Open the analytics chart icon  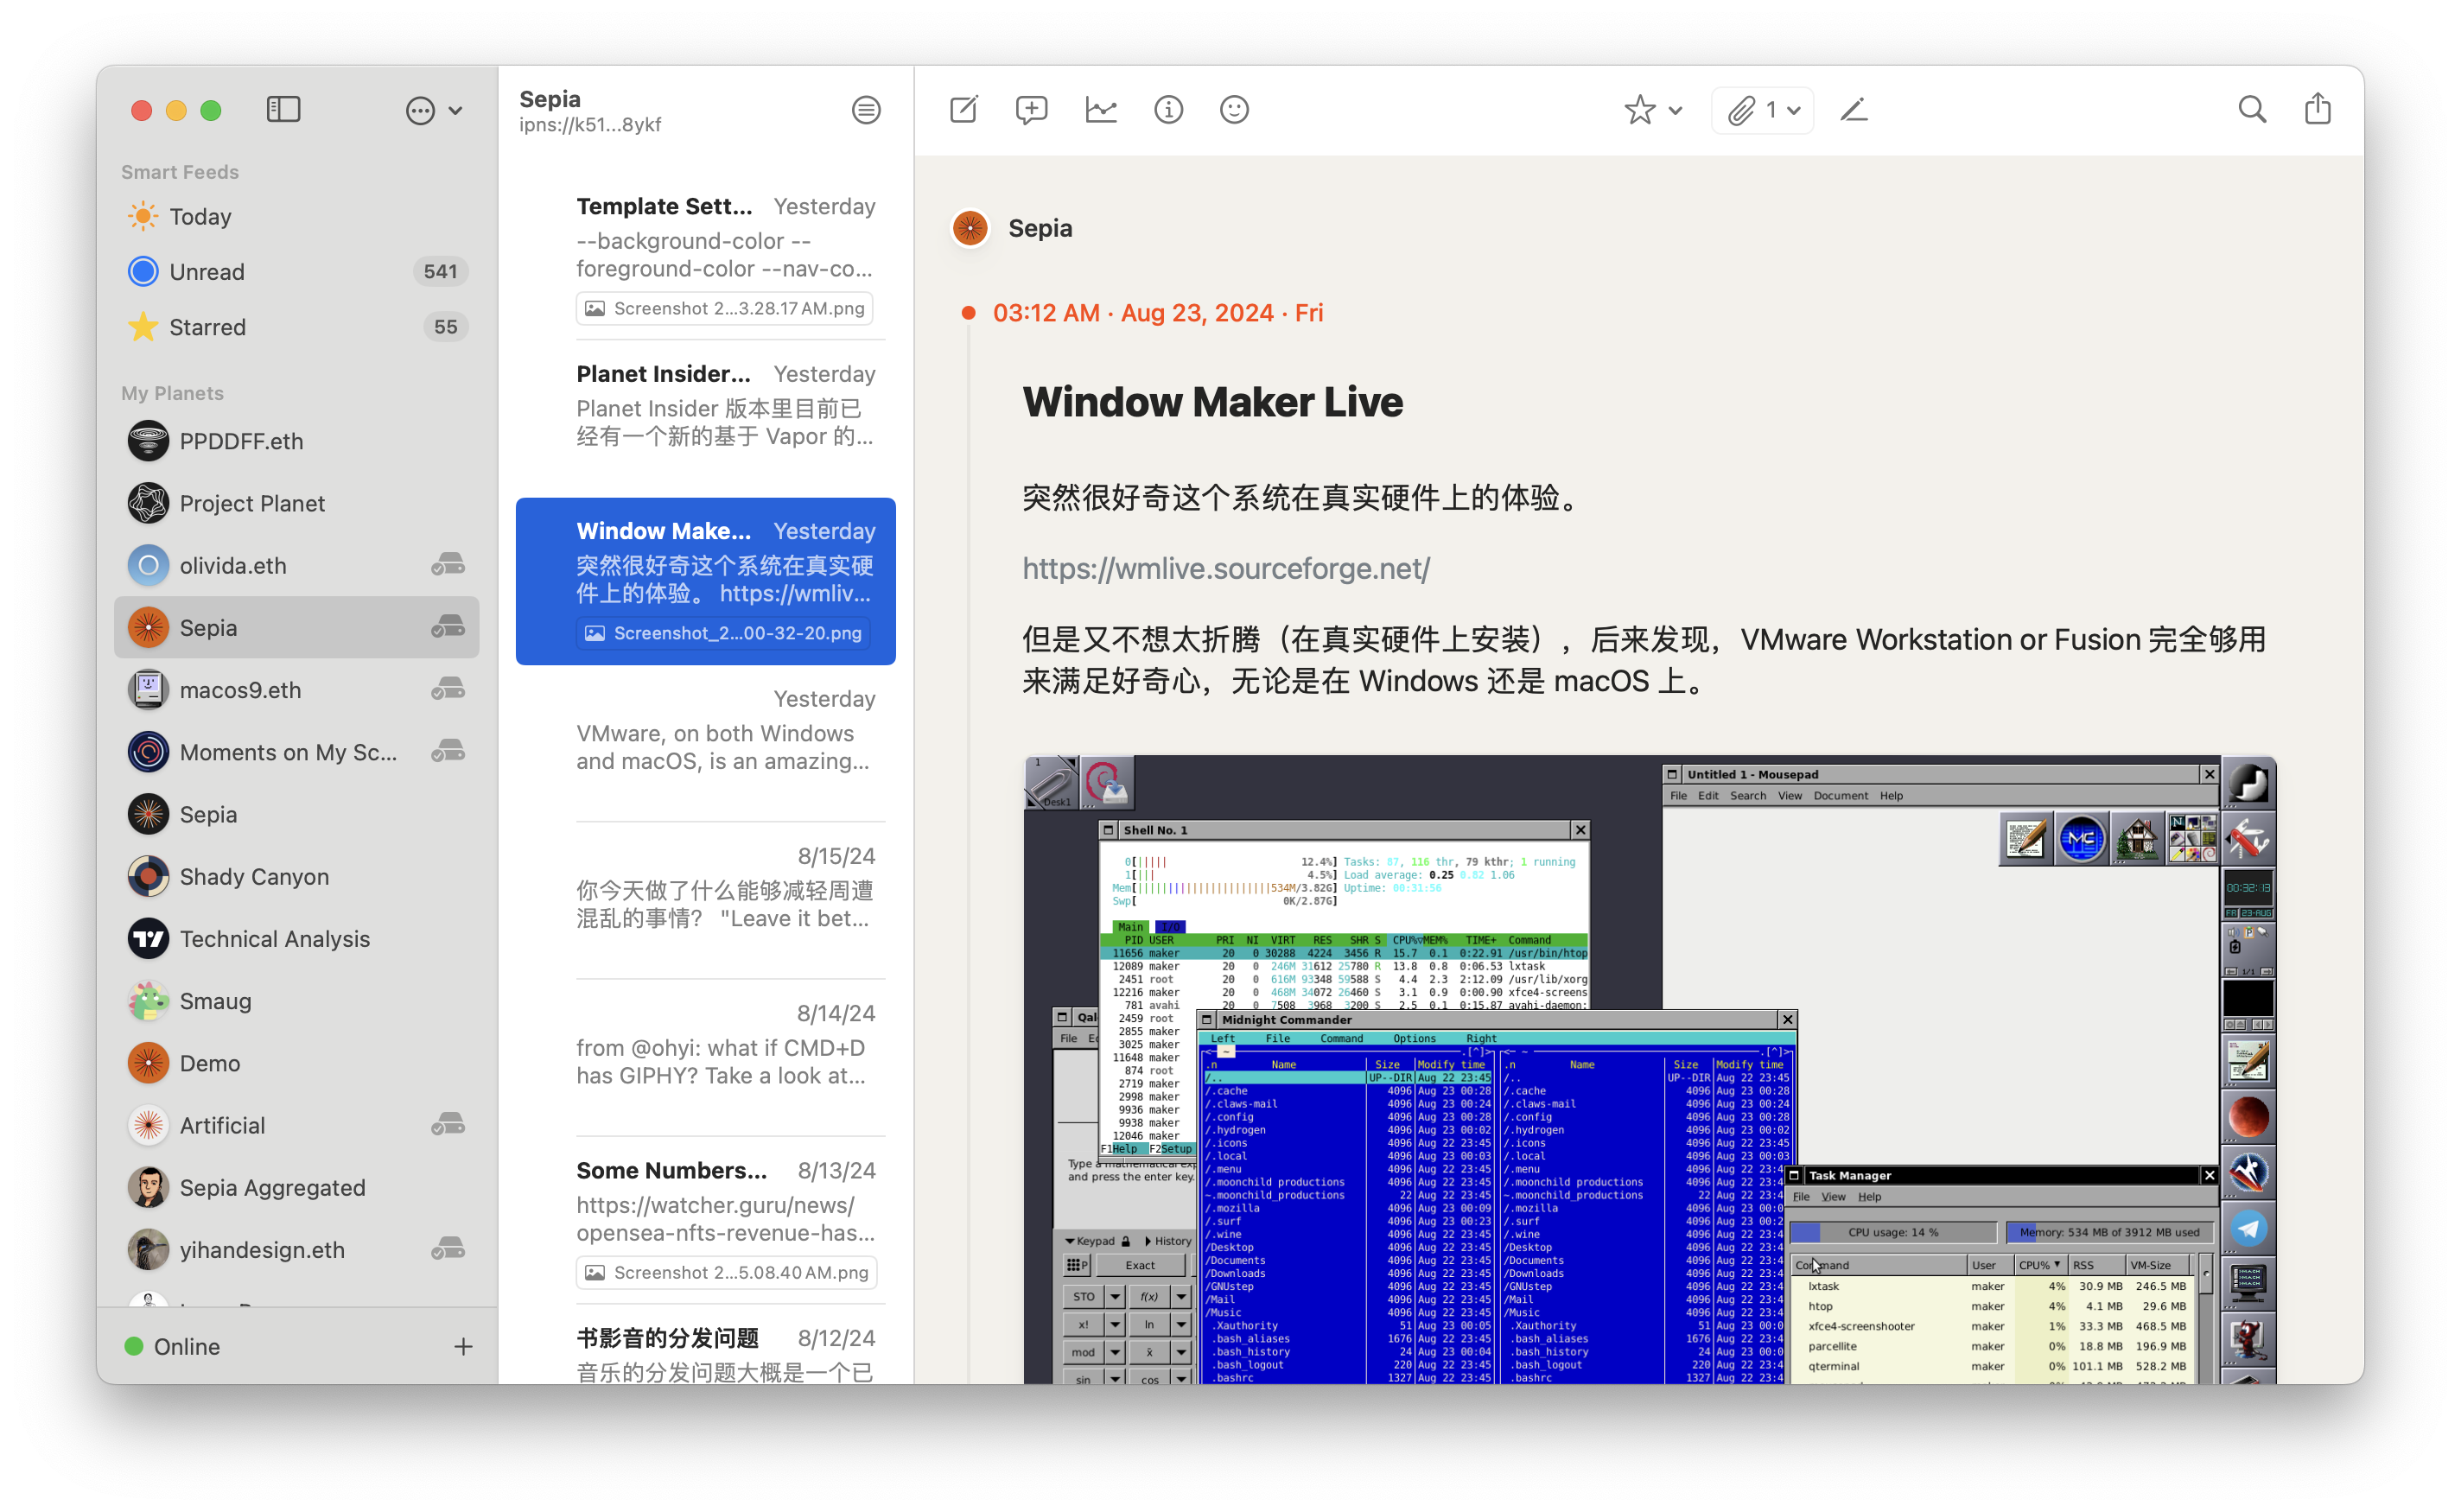click(1100, 109)
